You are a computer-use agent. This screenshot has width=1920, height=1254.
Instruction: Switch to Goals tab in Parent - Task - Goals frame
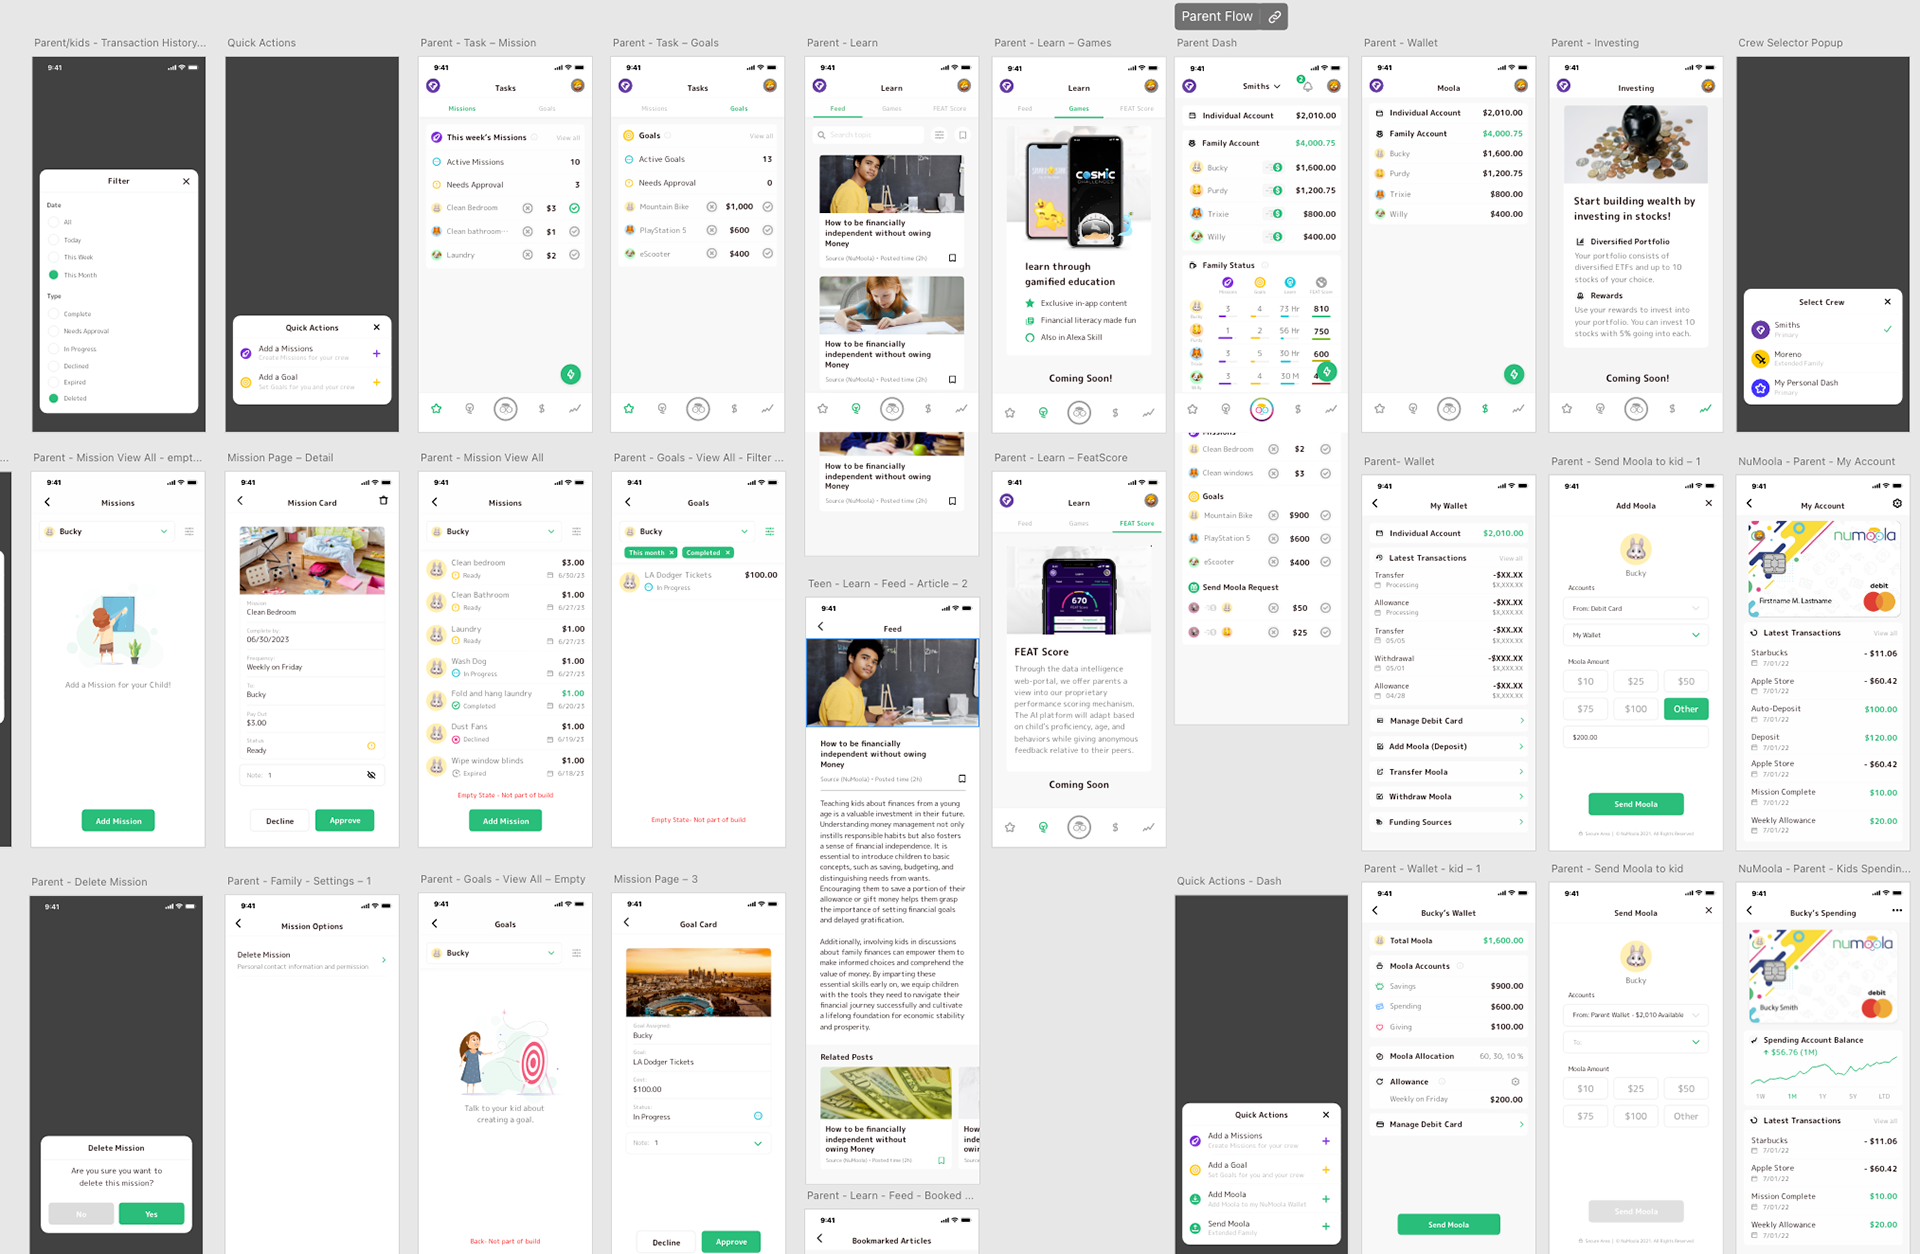pos(739,108)
